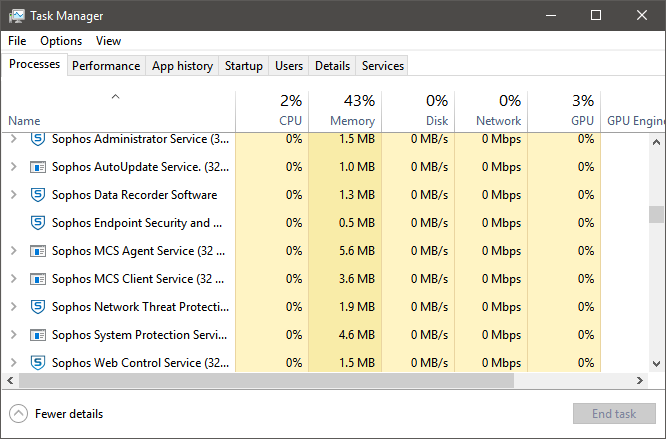Open the File menu
This screenshot has width=666, height=439.
(x=17, y=41)
